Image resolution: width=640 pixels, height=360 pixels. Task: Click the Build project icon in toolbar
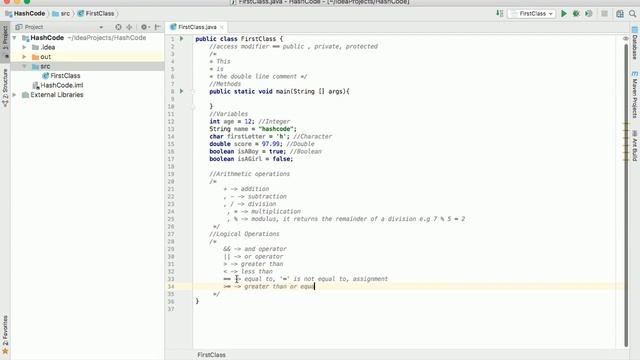click(500, 13)
